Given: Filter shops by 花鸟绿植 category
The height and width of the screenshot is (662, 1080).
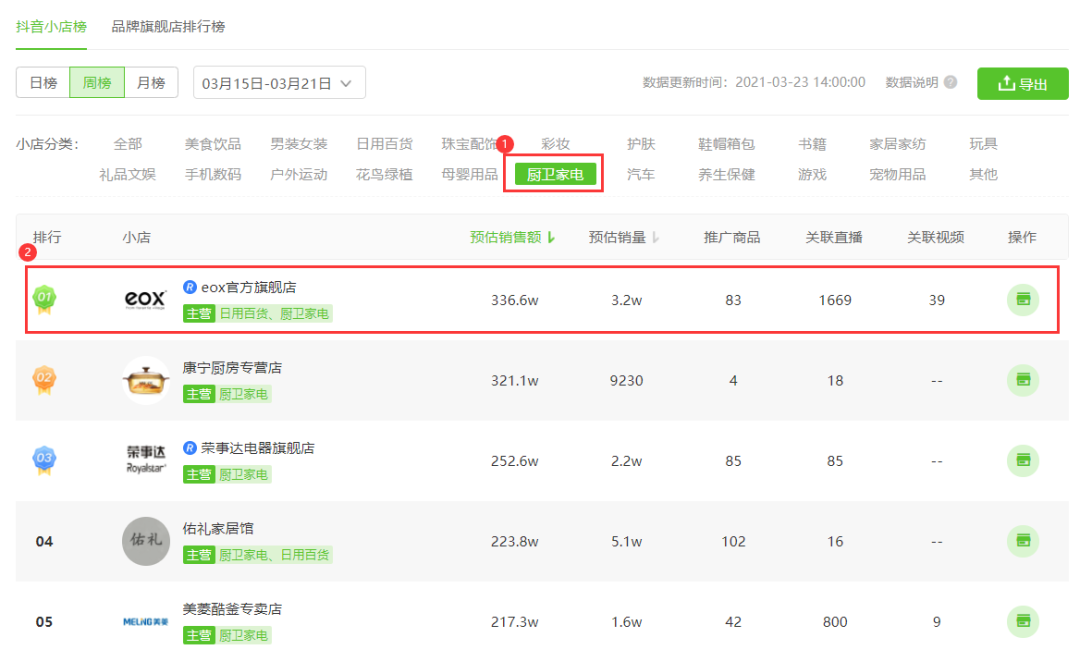Looking at the screenshot, I should pyautogui.click(x=384, y=174).
